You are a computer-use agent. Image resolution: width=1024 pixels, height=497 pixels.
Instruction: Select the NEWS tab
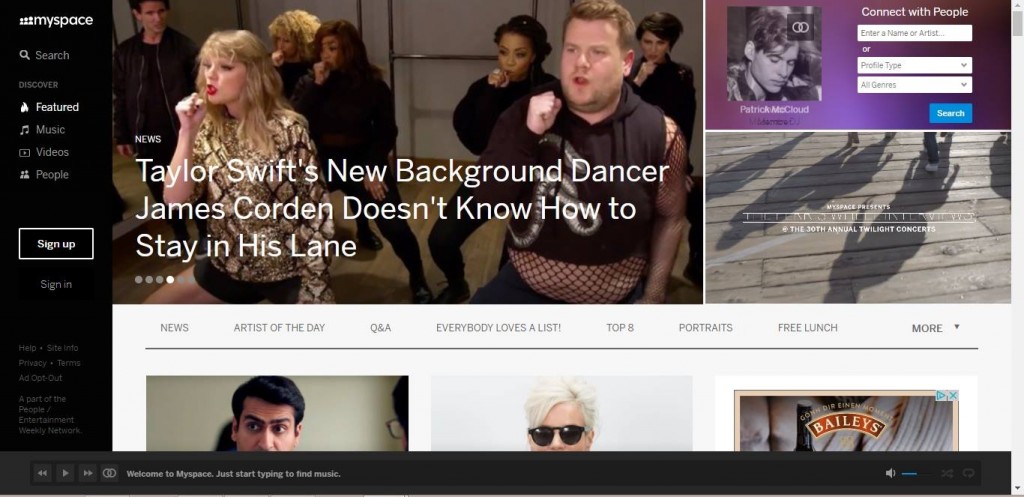point(174,328)
